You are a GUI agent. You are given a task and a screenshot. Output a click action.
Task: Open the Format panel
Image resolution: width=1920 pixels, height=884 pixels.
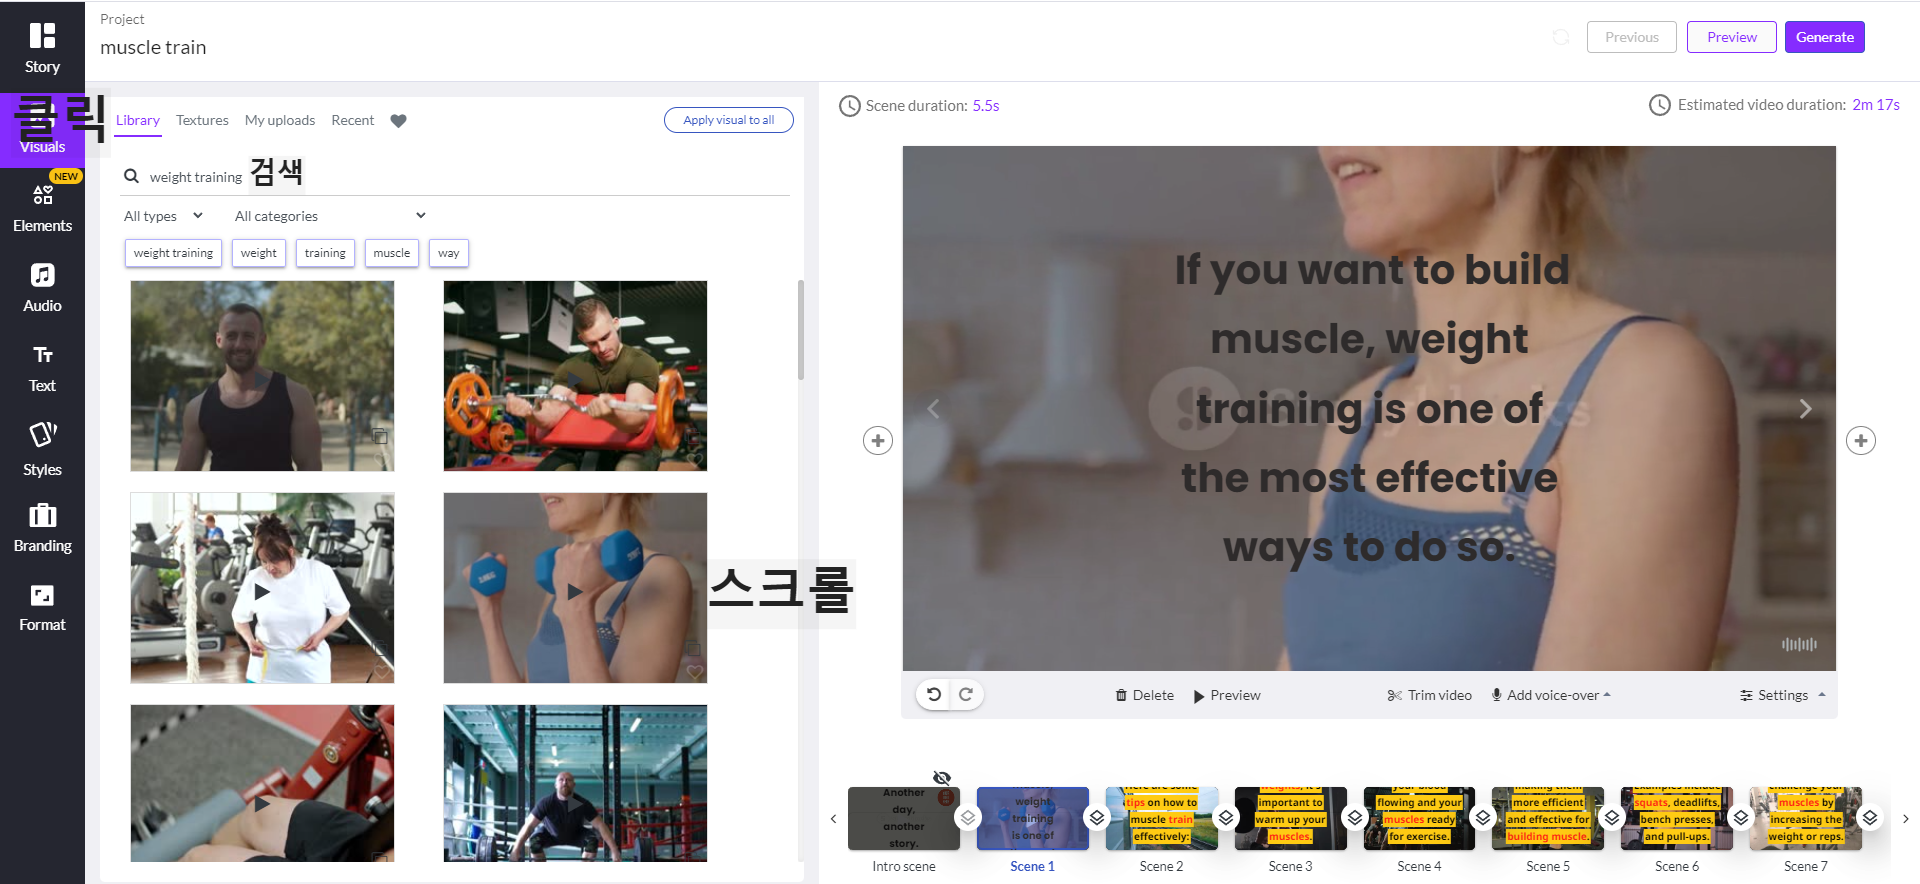click(x=42, y=608)
